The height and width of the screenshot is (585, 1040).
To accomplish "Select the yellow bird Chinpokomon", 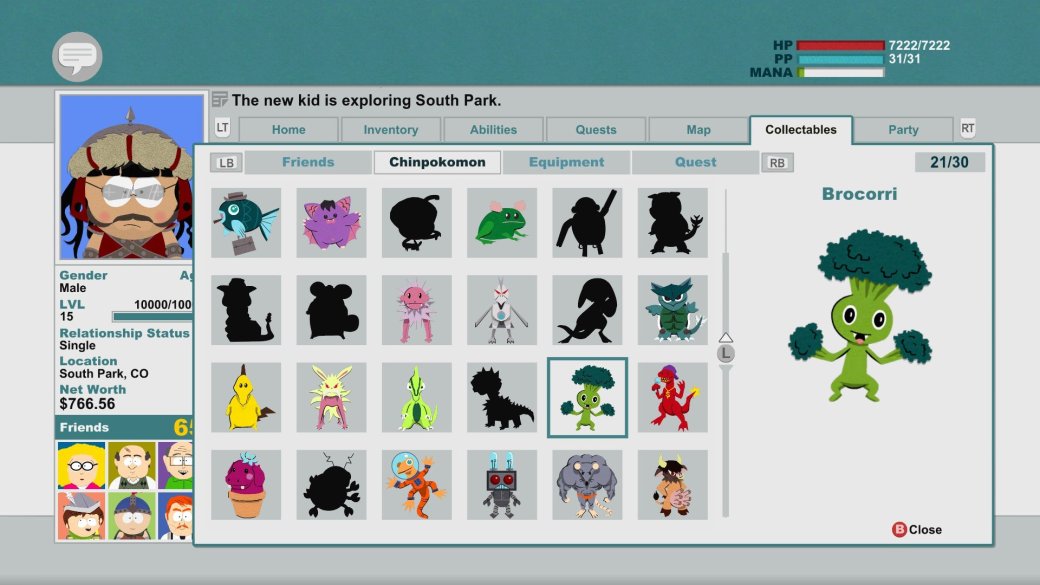I will pos(246,398).
